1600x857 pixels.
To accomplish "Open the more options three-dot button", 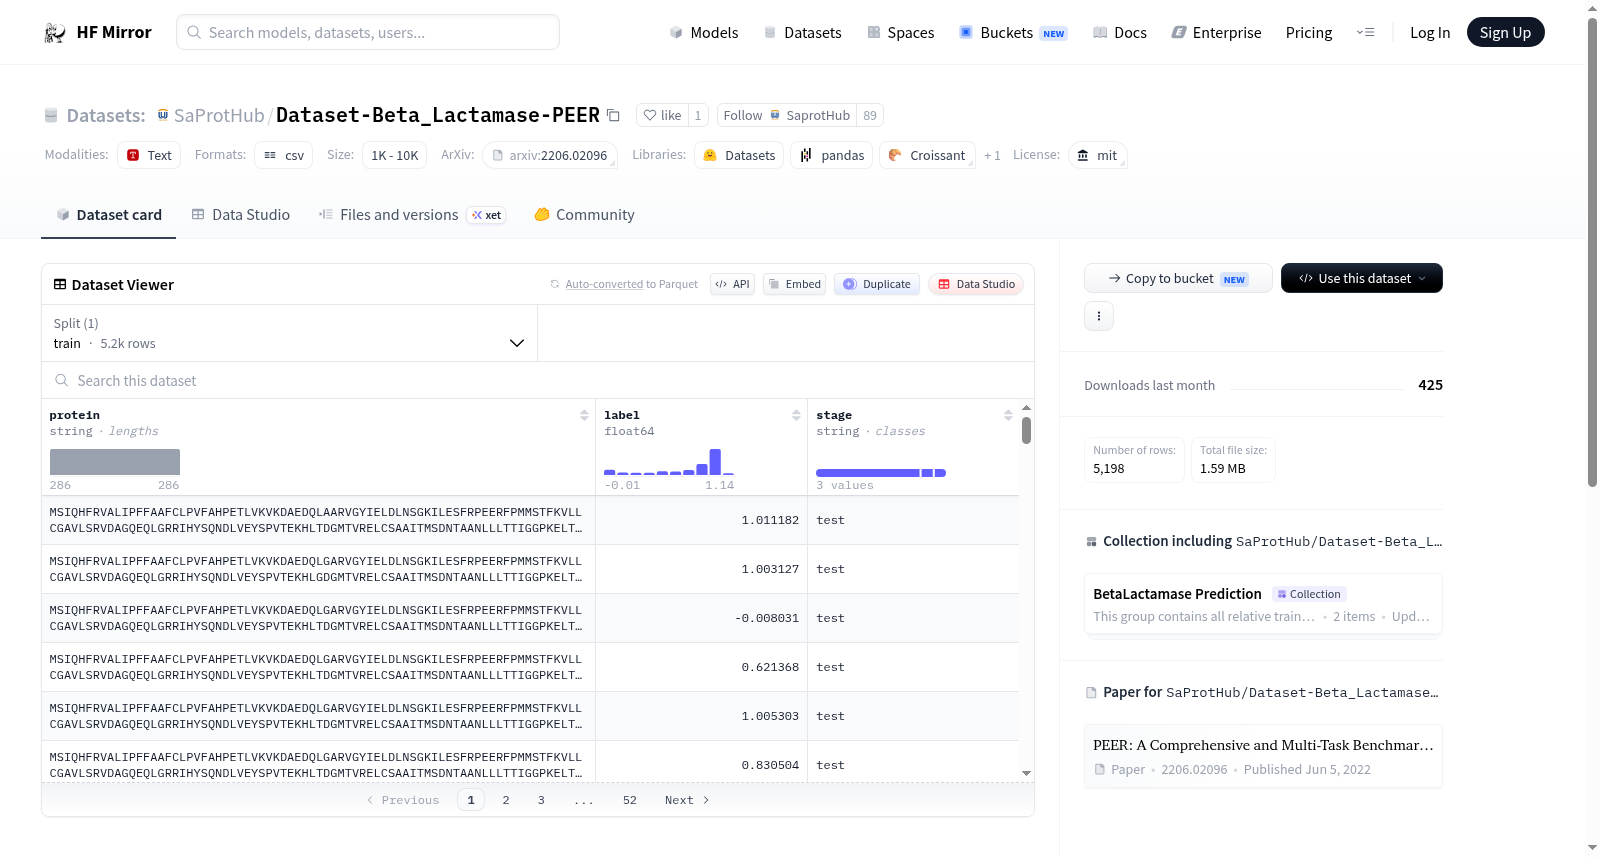I will coord(1099,316).
